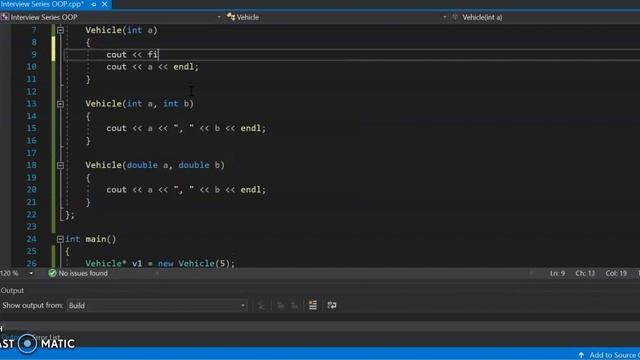Collapse the Vehicle(double a, double b) constructor block
This screenshot has width=640, height=360.
coord(60,165)
